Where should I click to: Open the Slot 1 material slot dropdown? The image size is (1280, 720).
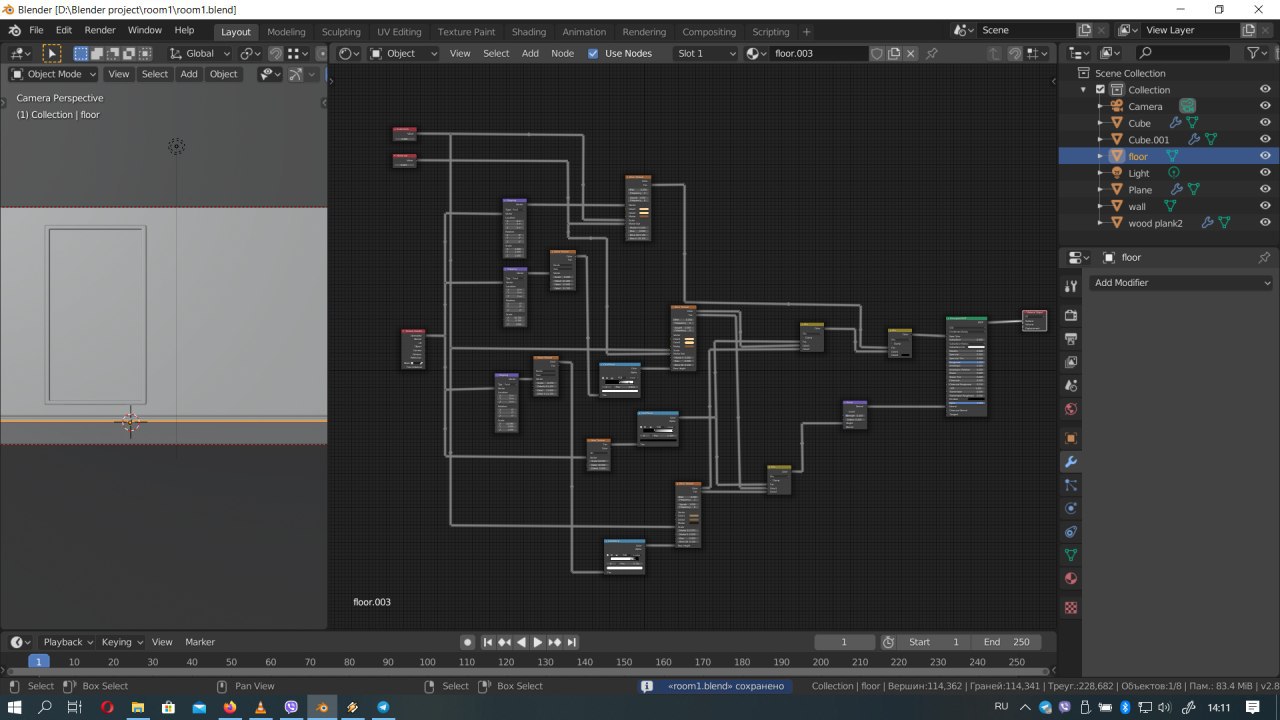[x=706, y=53]
